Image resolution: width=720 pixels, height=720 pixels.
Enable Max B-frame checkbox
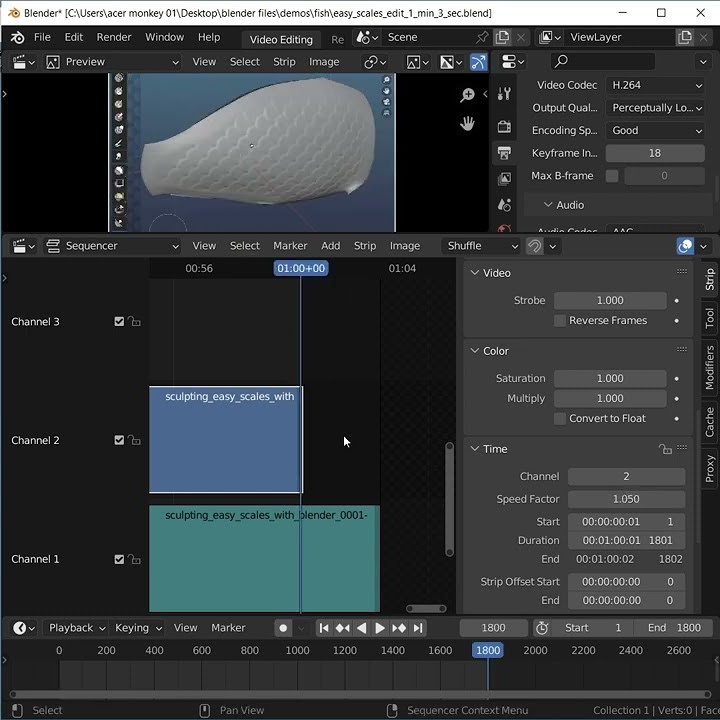[612, 176]
